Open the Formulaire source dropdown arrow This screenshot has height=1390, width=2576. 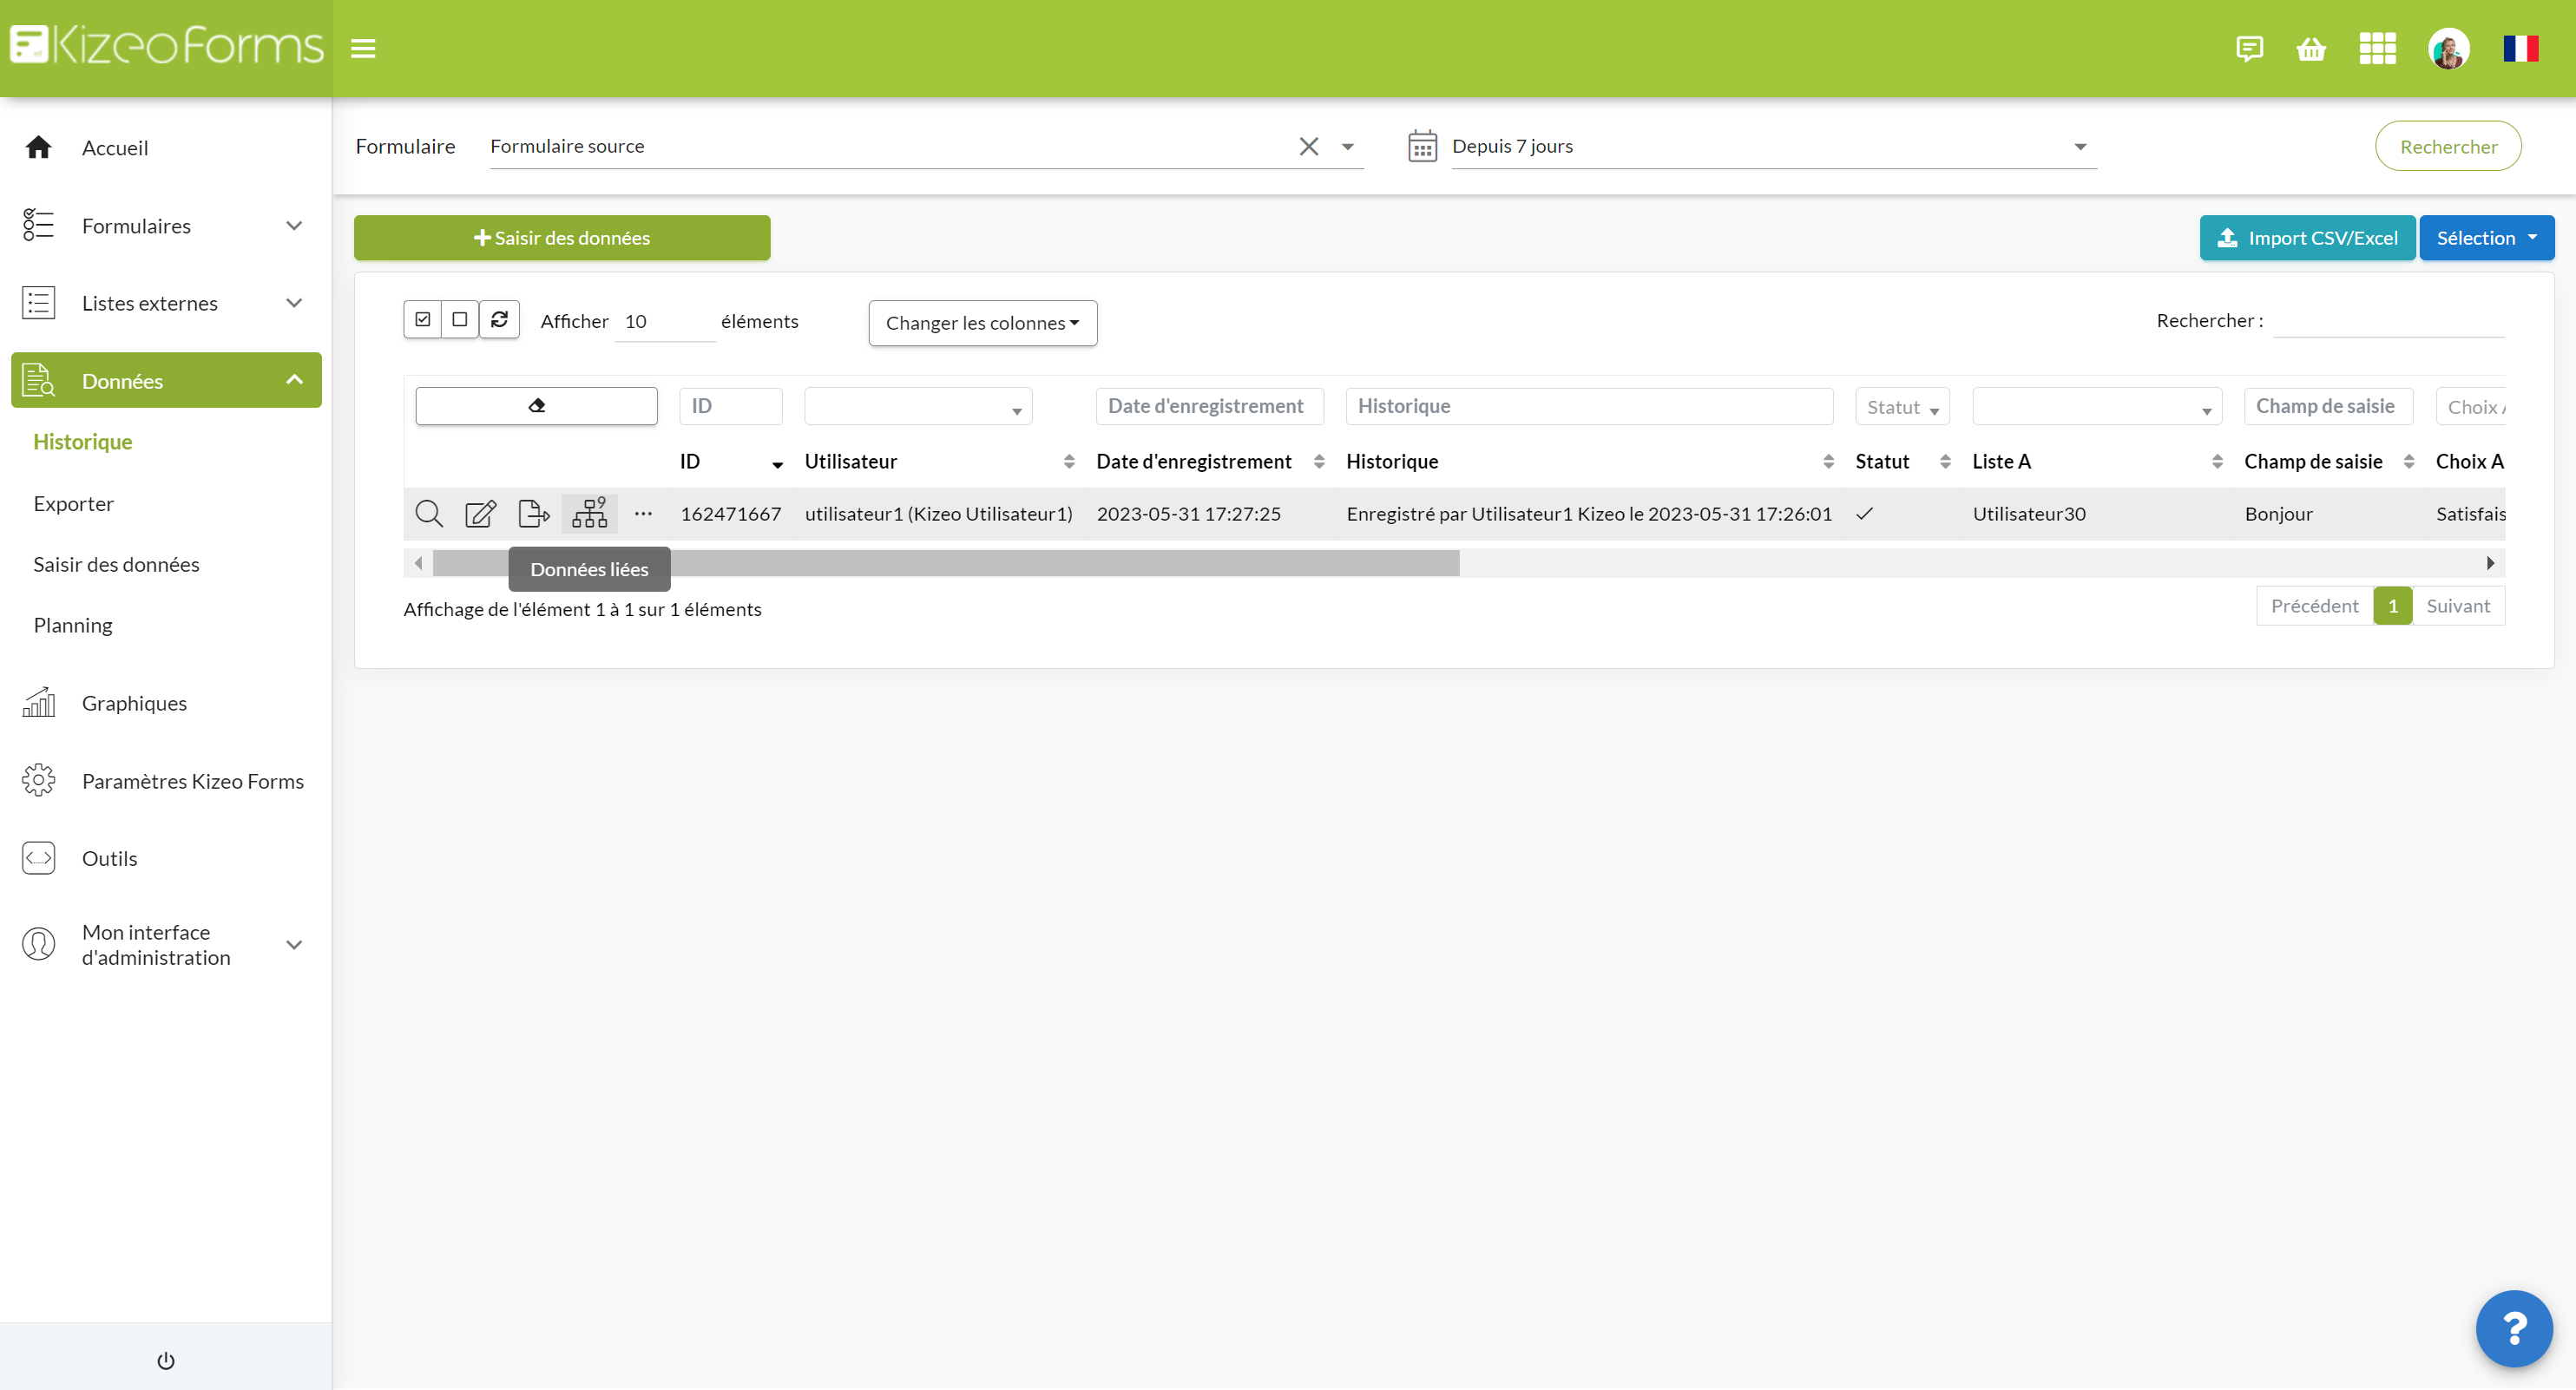point(1347,147)
